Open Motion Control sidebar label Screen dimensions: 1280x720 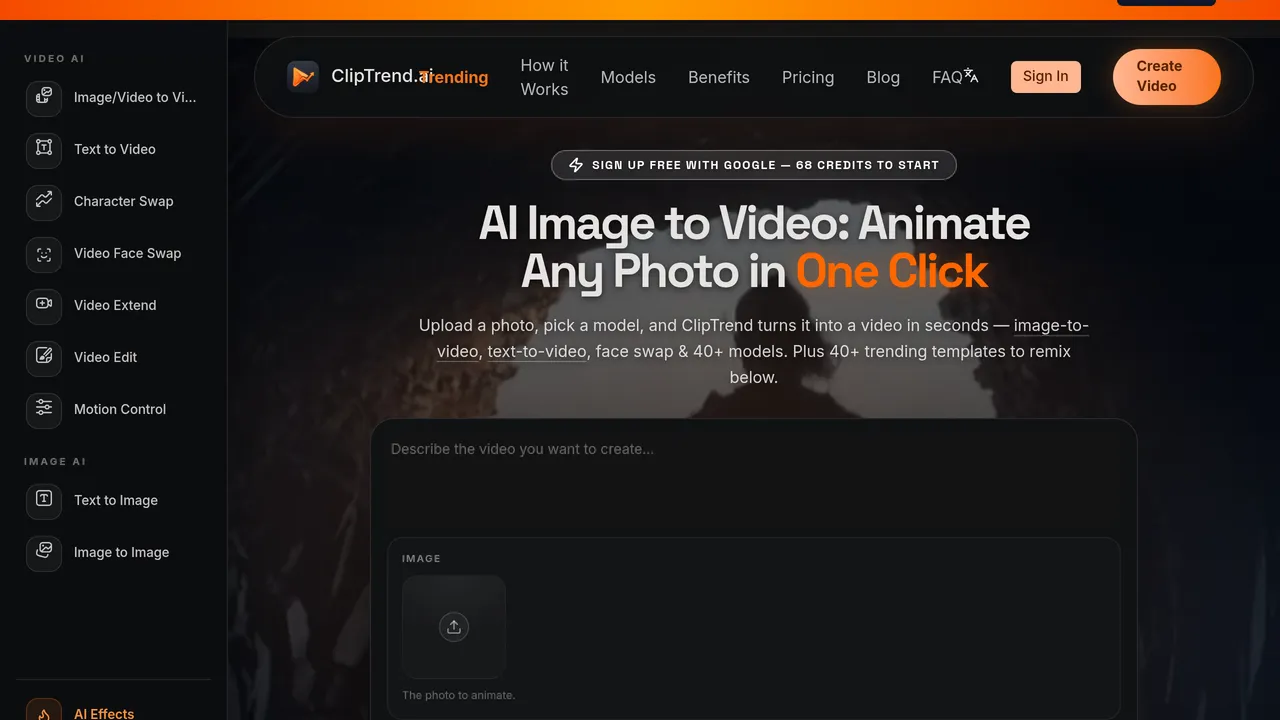pyautogui.click(x=120, y=409)
